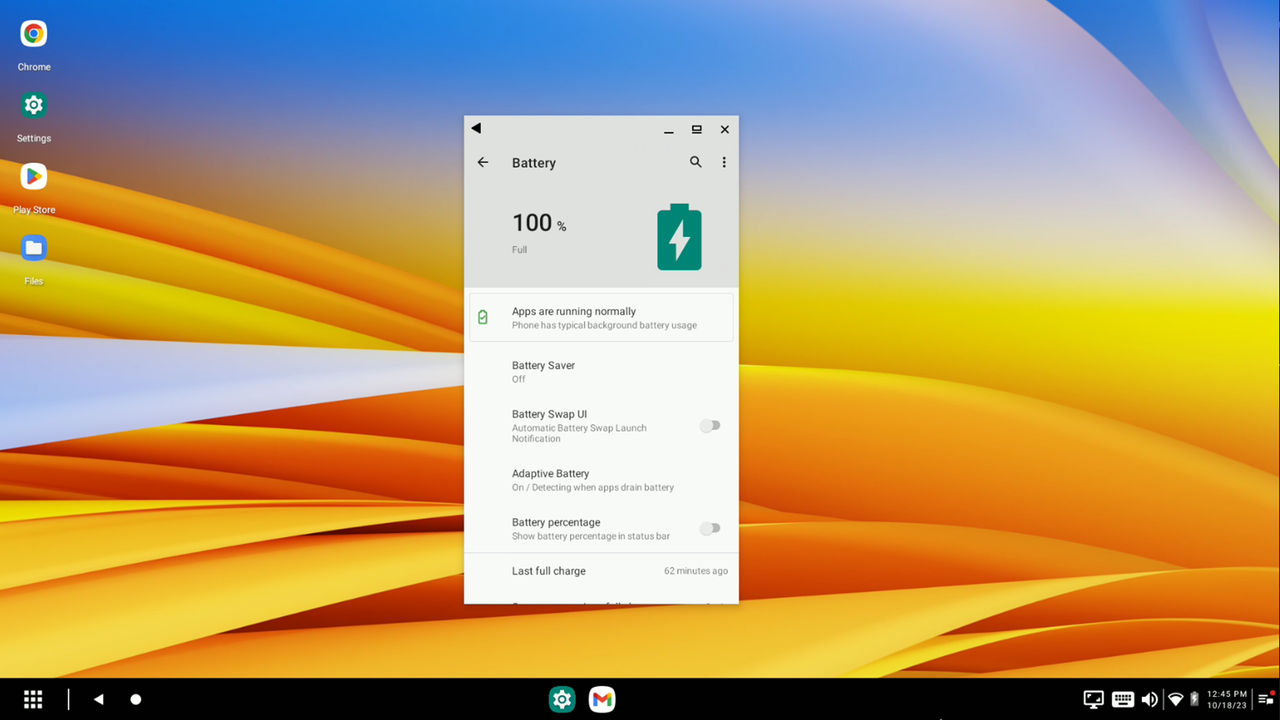The width and height of the screenshot is (1280, 720).
Task: Close the Battery settings window
Action: click(x=725, y=129)
